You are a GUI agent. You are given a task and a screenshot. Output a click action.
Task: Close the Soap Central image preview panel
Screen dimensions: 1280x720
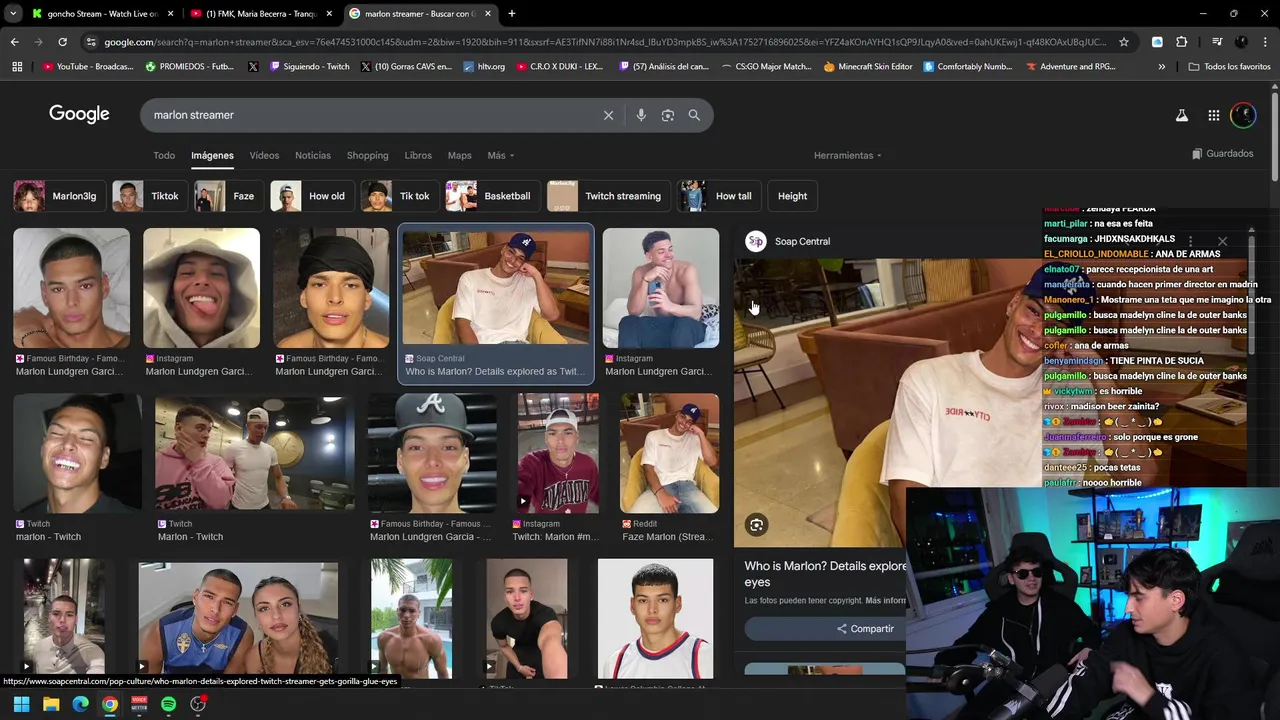(x=1222, y=241)
